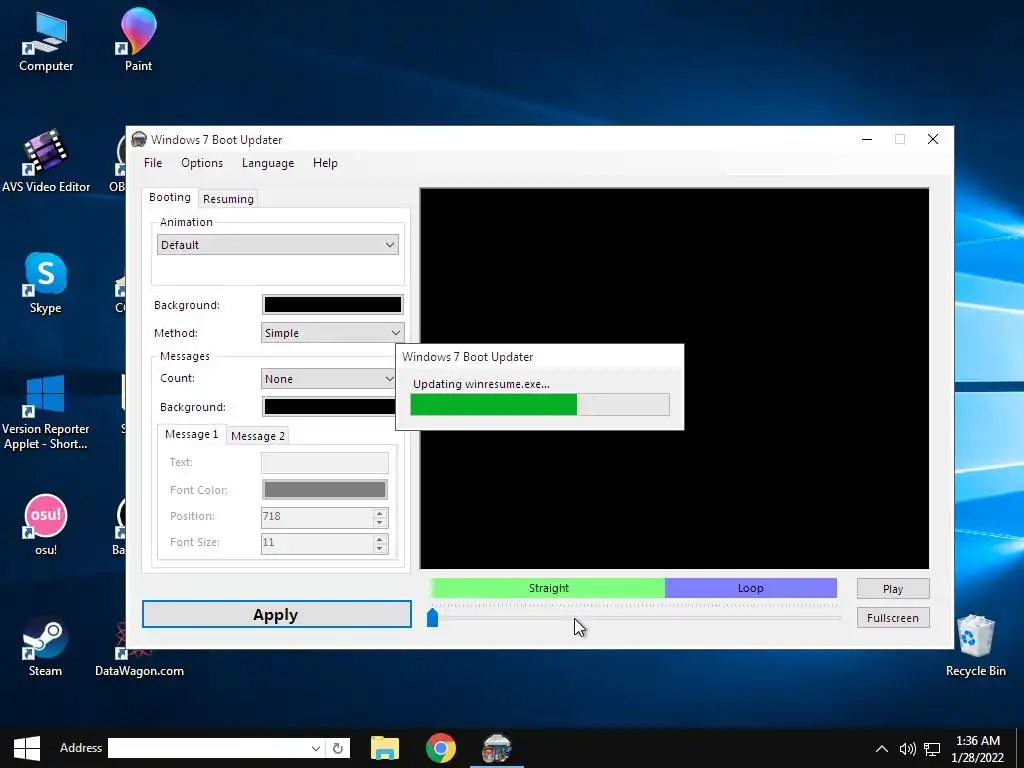Click the updating winresume.exe progress bar
Image resolution: width=1024 pixels, height=768 pixels.
pos(539,404)
